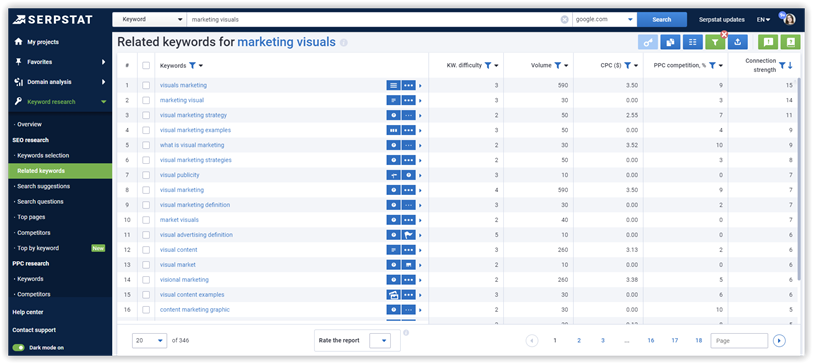Open Search suggestions in the sidebar
Screen dimensions: 813x364
[x=43, y=186]
